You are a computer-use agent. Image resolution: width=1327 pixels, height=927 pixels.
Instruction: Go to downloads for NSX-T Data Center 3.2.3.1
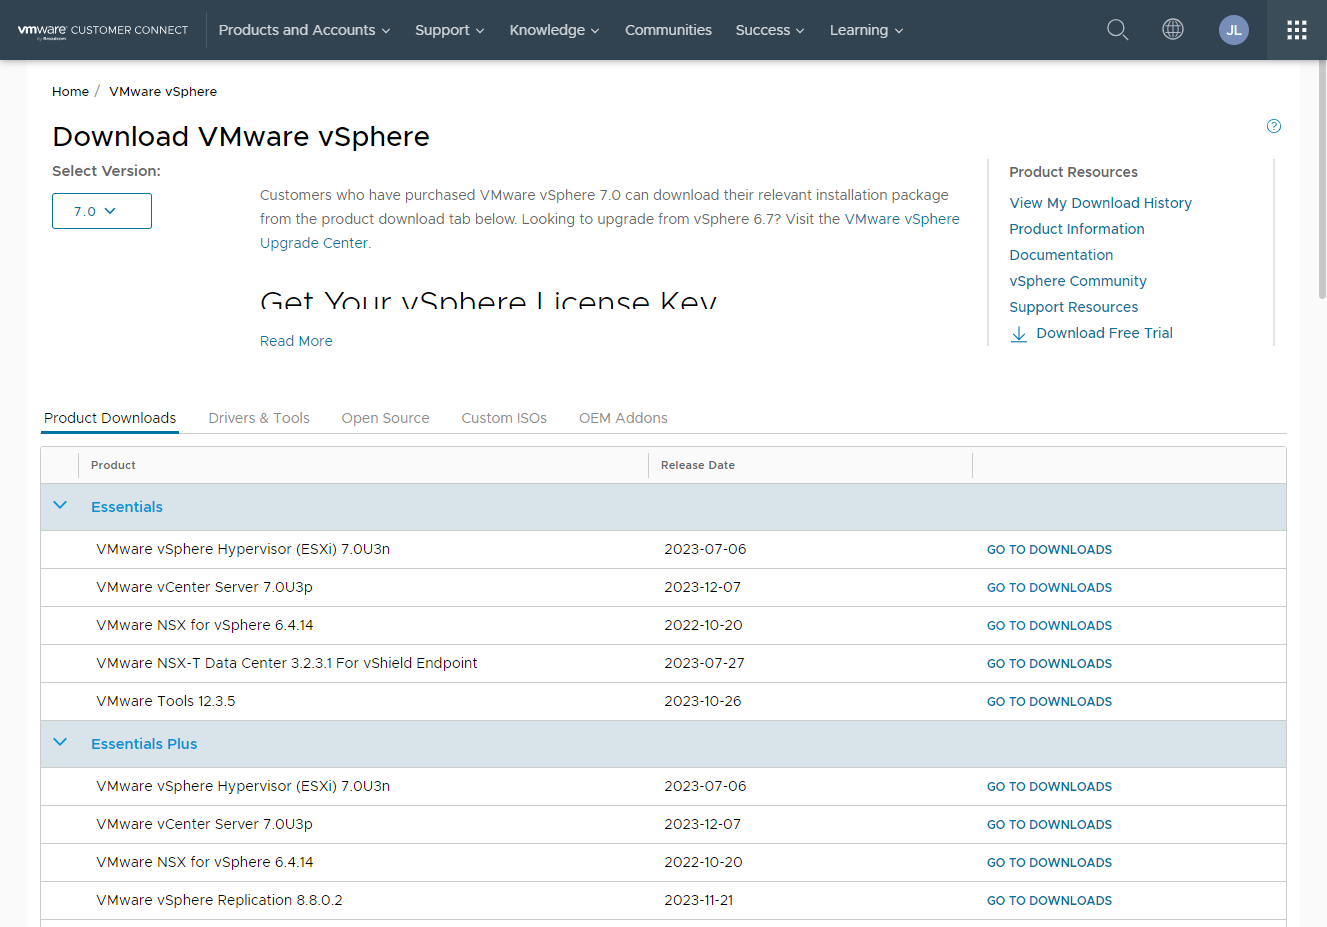[1049, 664]
